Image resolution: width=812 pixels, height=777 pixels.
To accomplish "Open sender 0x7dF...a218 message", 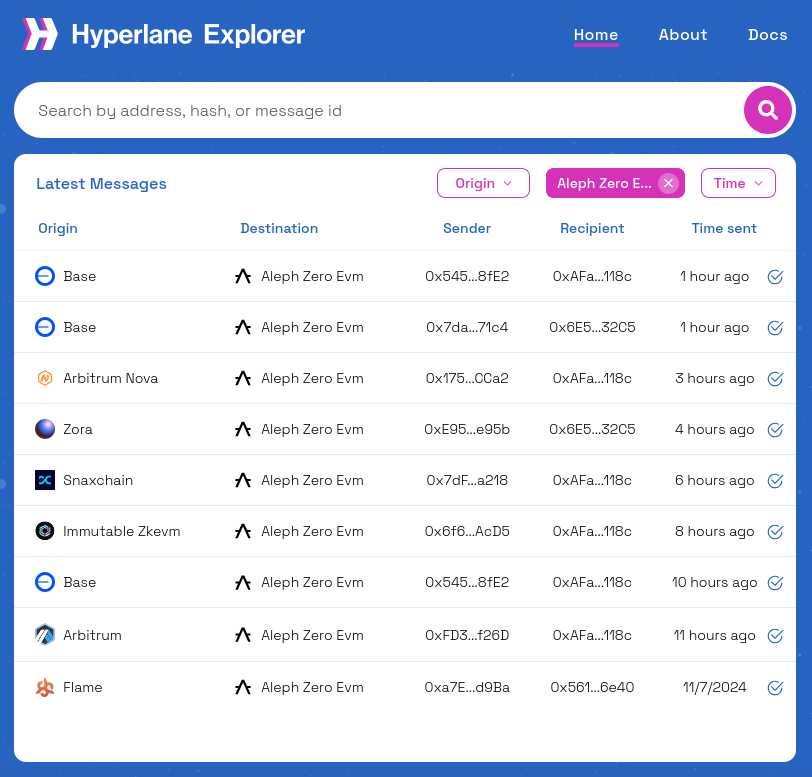I will [467, 481].
